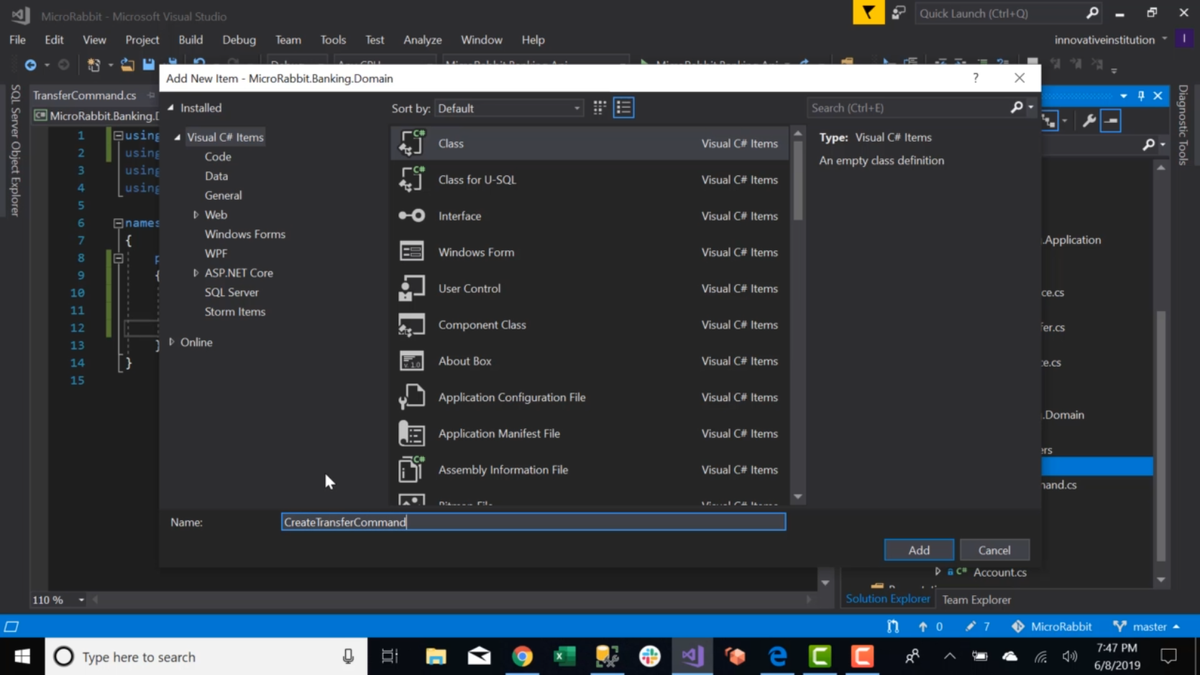Open the Build menu
This screenshot has width=1200, height=675.
[x=190, y=40]
